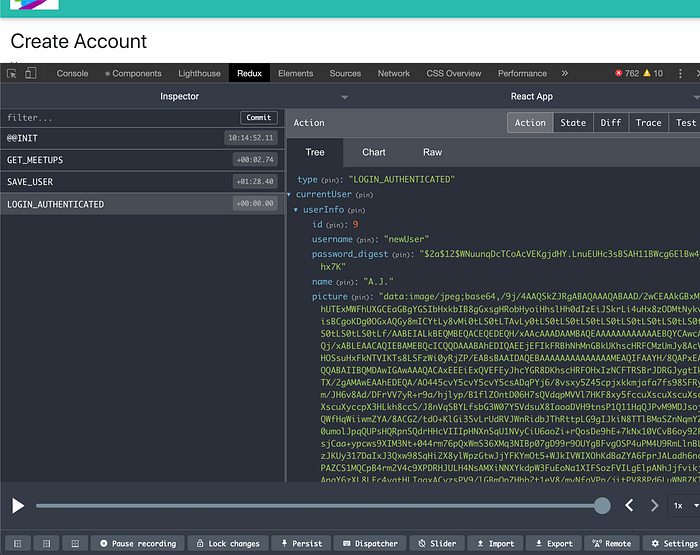Switch to the Components tab
Screen dimensions: 700x555
[133, 73]
